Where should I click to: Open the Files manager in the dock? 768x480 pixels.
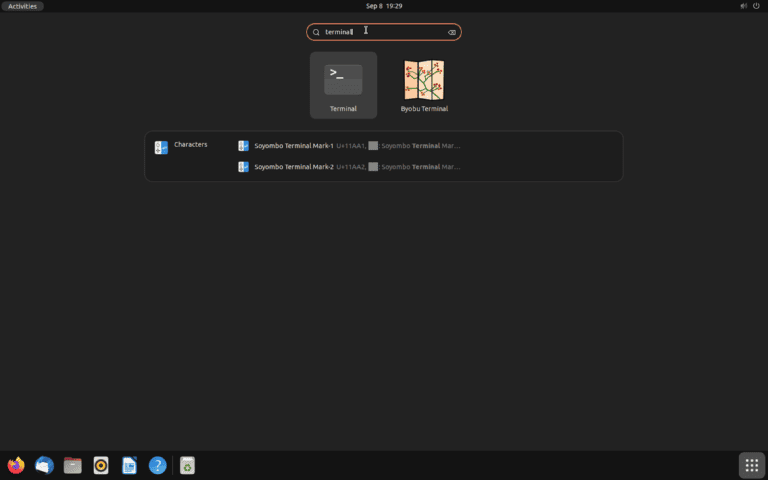tap(72, 465)
